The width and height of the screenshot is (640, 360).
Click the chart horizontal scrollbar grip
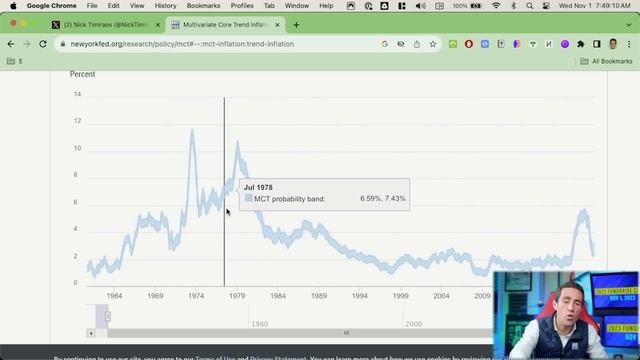coord(346,333)
